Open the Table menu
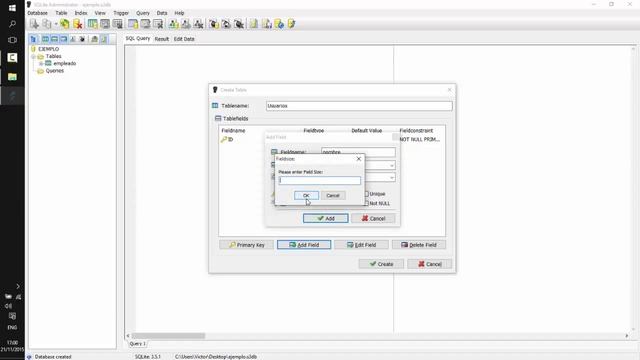 point(61,13)
